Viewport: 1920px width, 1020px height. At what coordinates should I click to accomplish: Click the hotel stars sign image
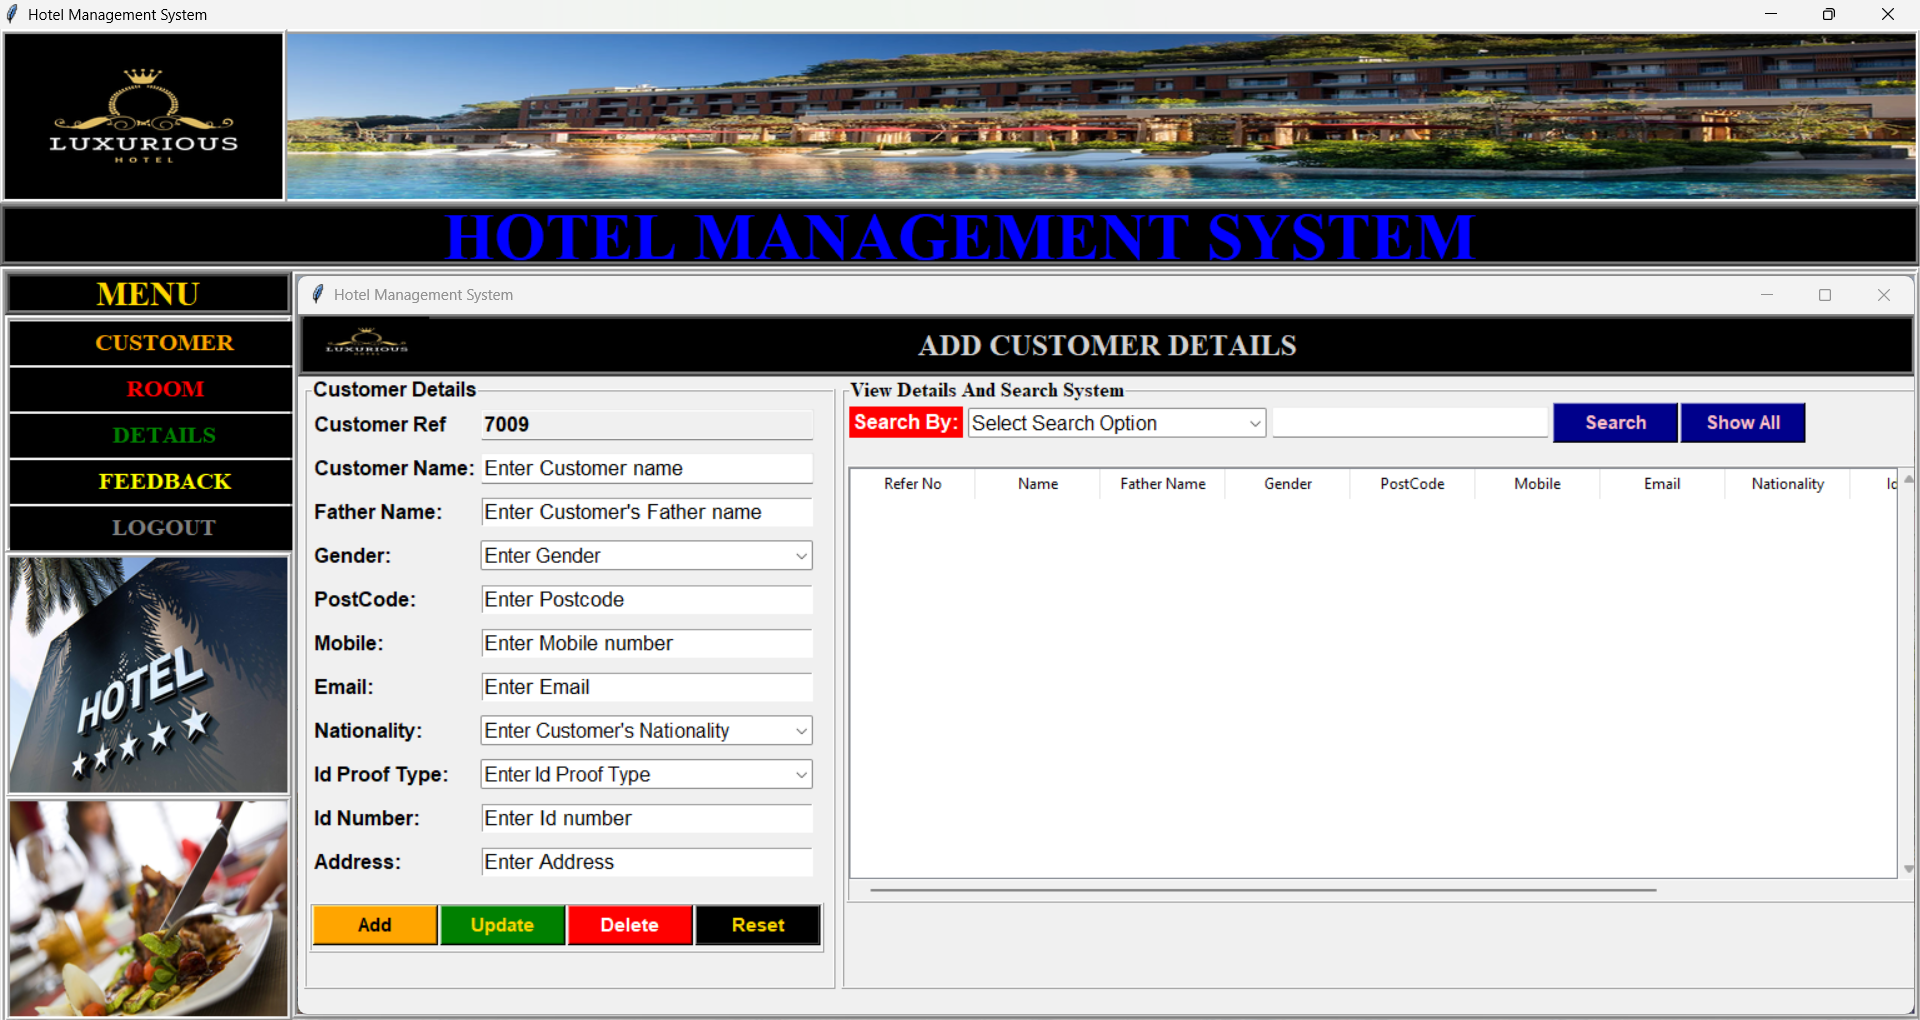148,674
